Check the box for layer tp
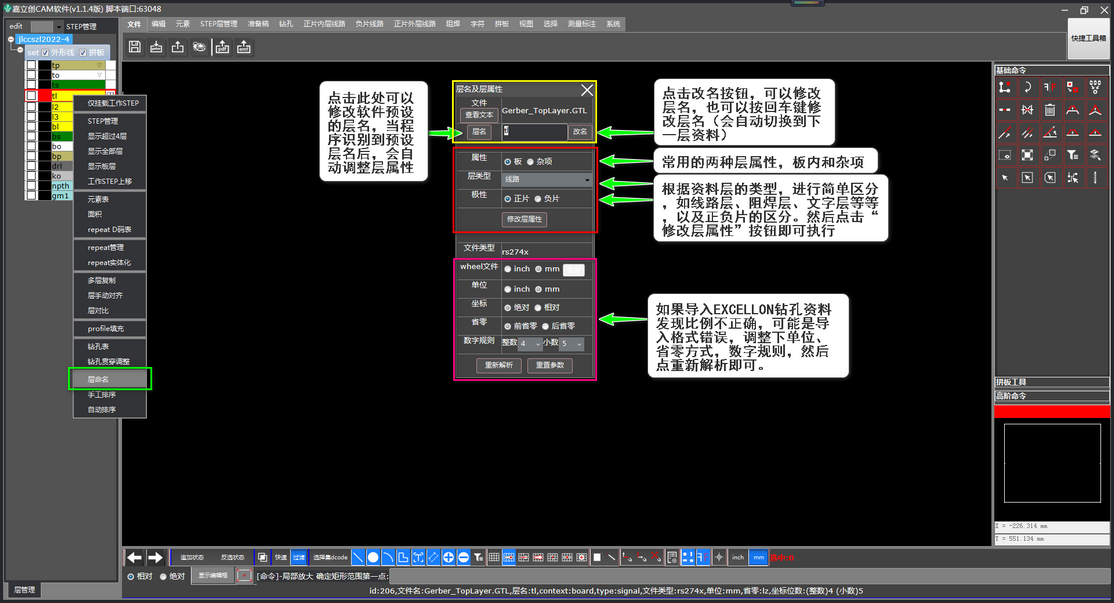Viewport: 1114px width, 603px height. click(x=31, y=65)
